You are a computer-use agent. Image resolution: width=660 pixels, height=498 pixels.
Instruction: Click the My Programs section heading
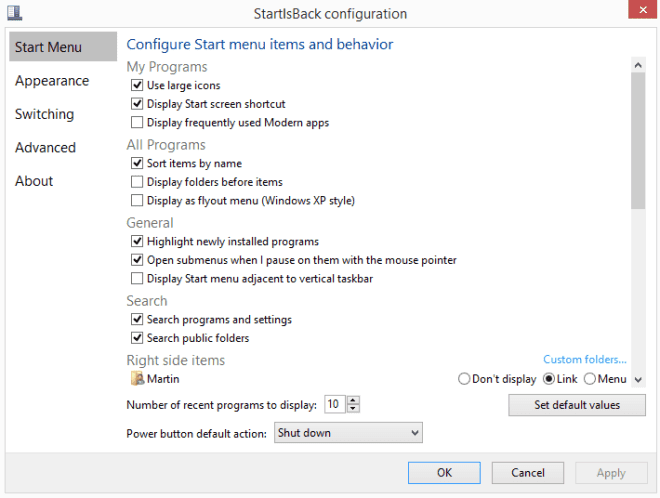(167, 67)
